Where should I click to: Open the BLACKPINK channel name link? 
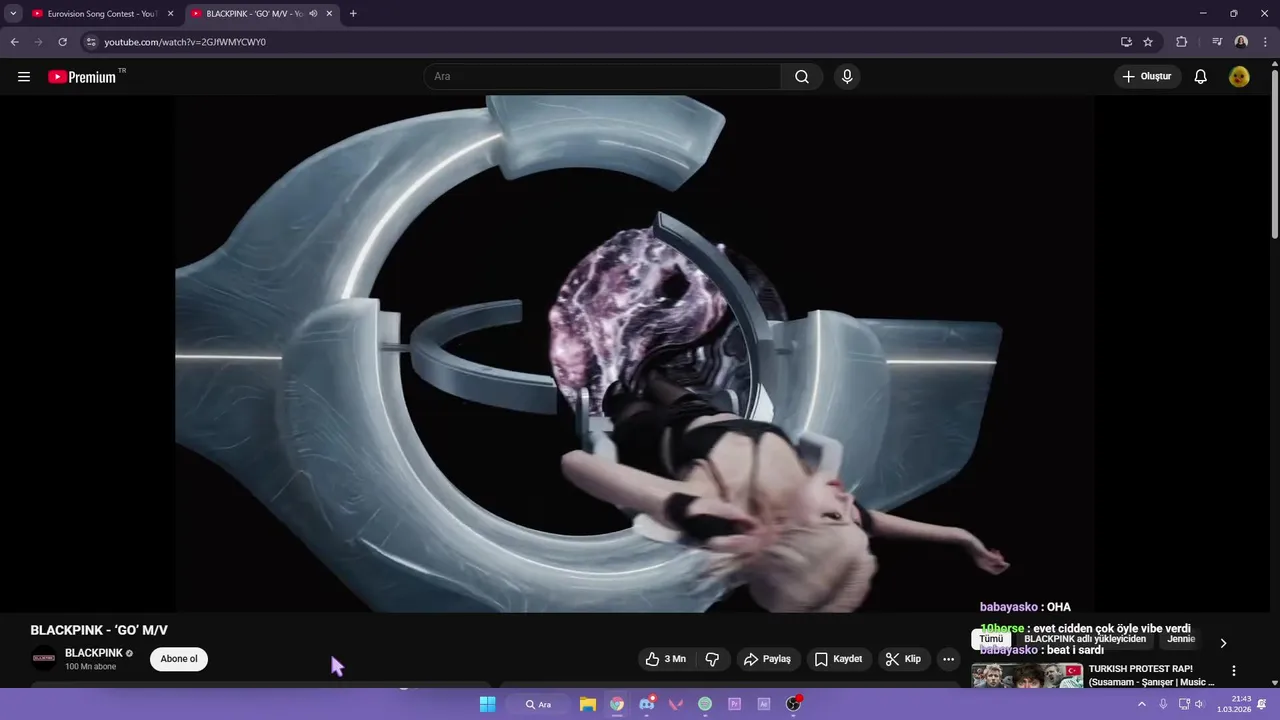click(94, 653)
